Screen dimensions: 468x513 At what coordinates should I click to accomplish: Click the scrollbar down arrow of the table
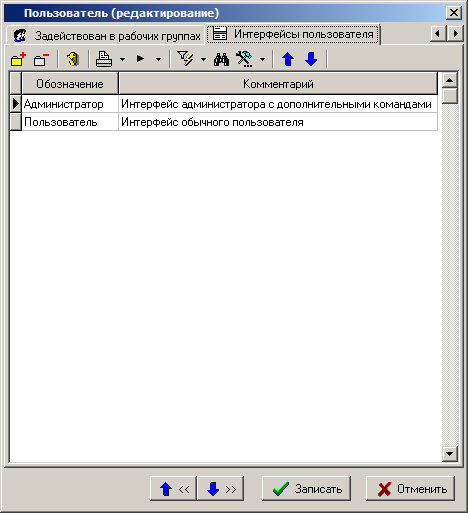(449, 454)
